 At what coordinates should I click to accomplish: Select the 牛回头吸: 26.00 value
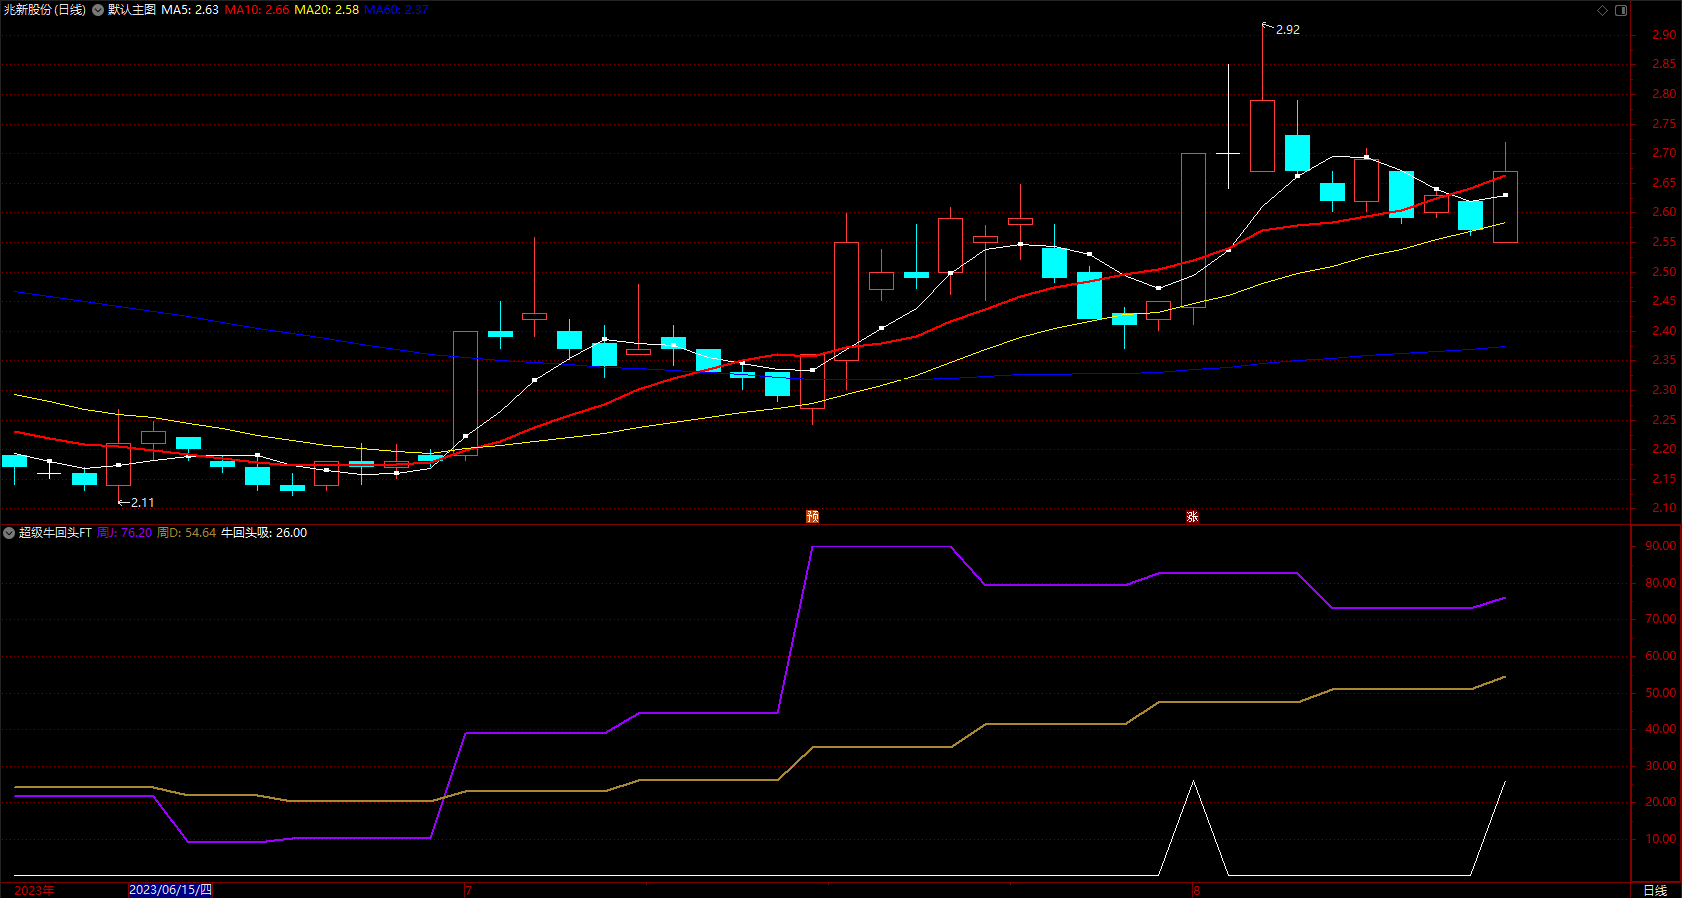(264, 533)
